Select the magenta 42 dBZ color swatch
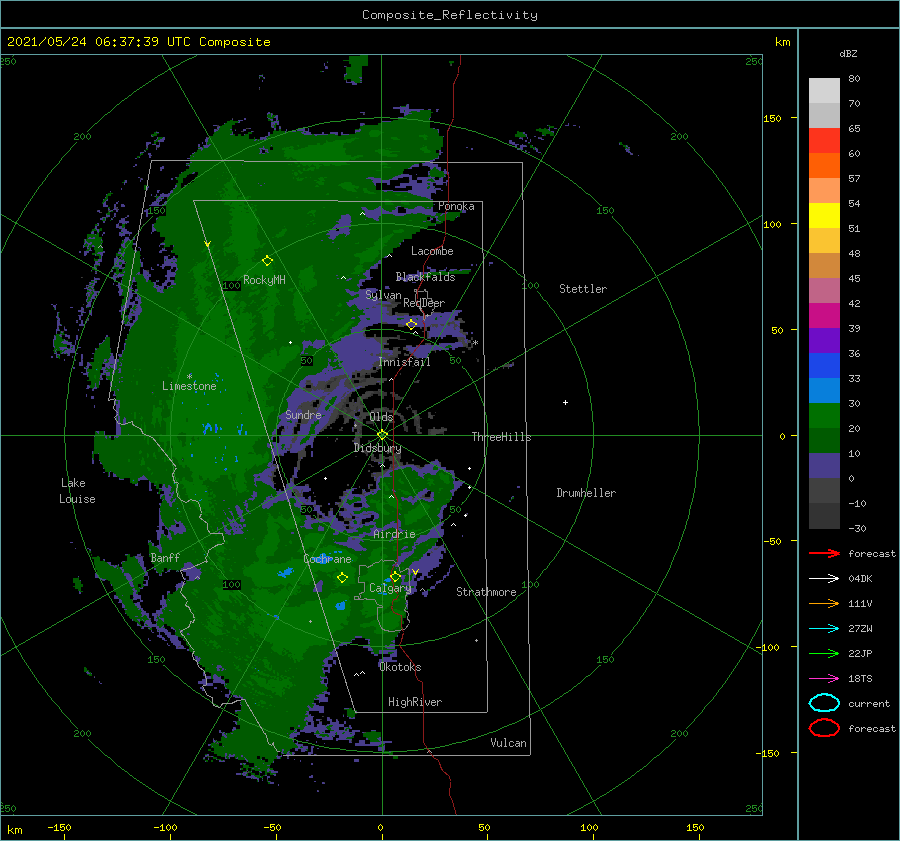 pyautogui.click(x=824, y=315)
